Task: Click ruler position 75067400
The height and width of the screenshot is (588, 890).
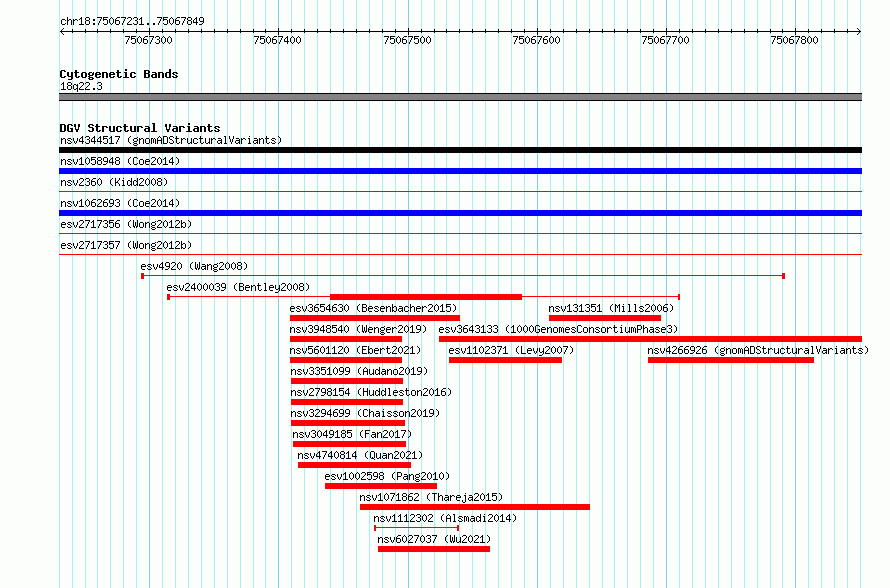Action: 278,40
